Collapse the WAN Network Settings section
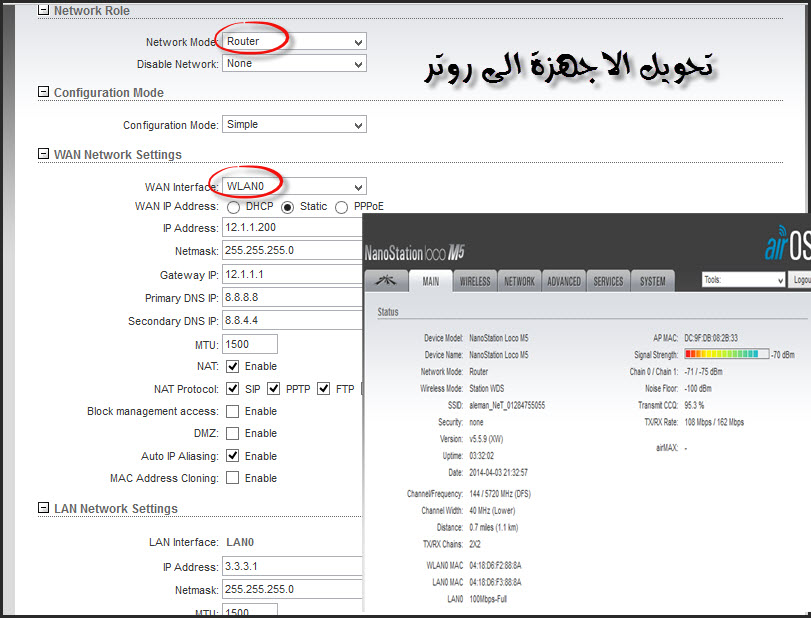Screen dimensions: 811x618 [43, 154]
